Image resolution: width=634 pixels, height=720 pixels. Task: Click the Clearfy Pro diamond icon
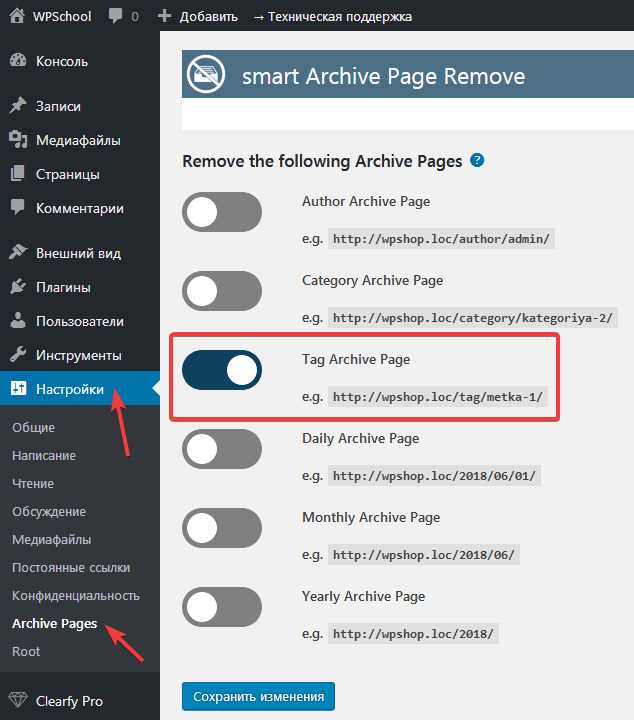tap(18, 701)
